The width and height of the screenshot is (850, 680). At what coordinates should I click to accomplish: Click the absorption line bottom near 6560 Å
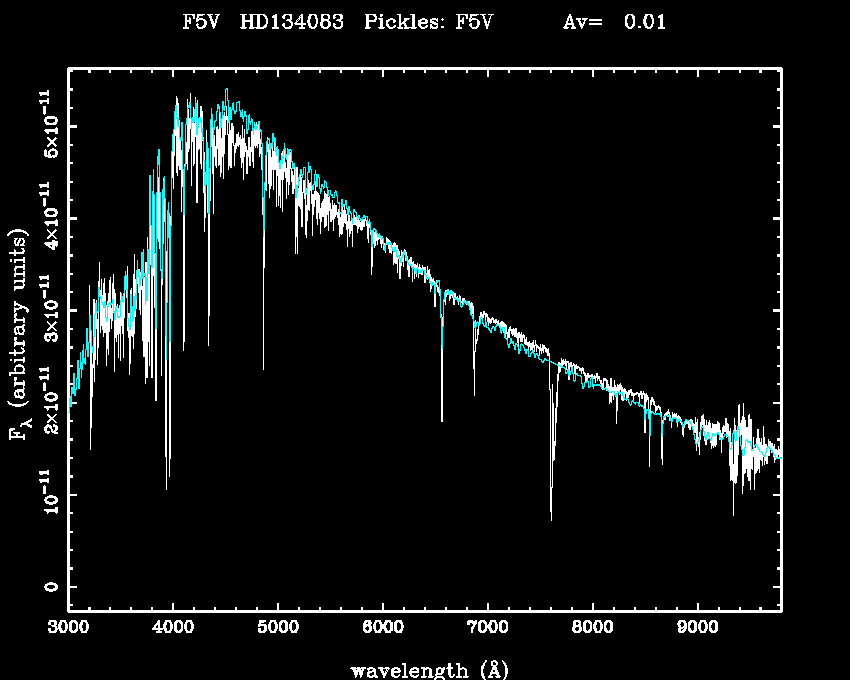(442, 418)
